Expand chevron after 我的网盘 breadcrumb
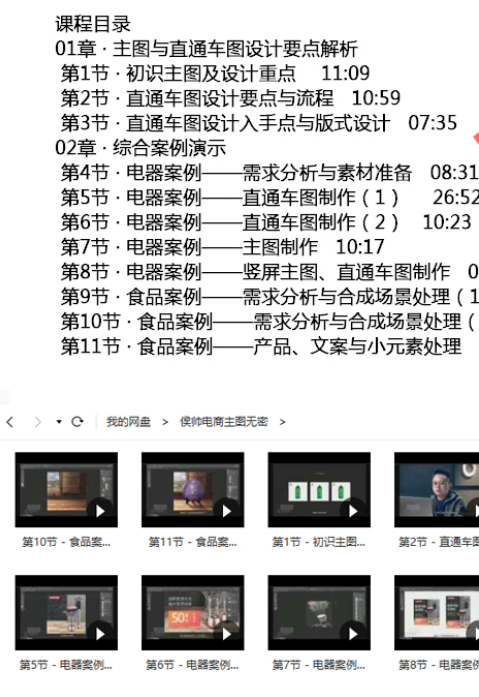This screenshot has width=479, height=697. [165, 422]
